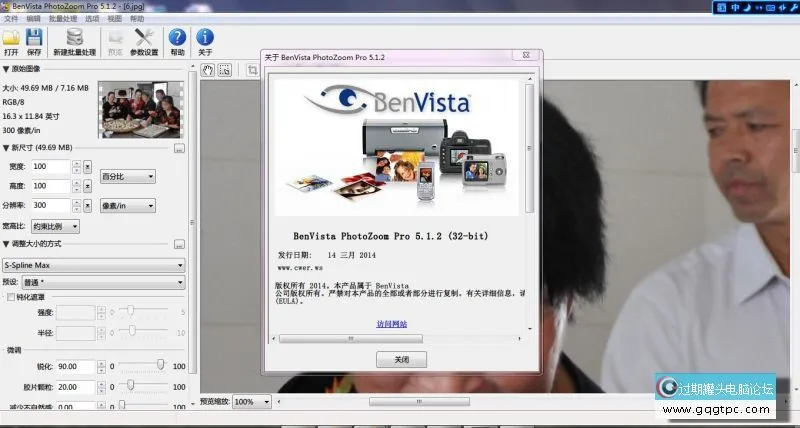This screenshot has height=428, width=800.
Task: Open the 预览缩放 100% zoom dropdown
Action: click(x=252, y=402)
